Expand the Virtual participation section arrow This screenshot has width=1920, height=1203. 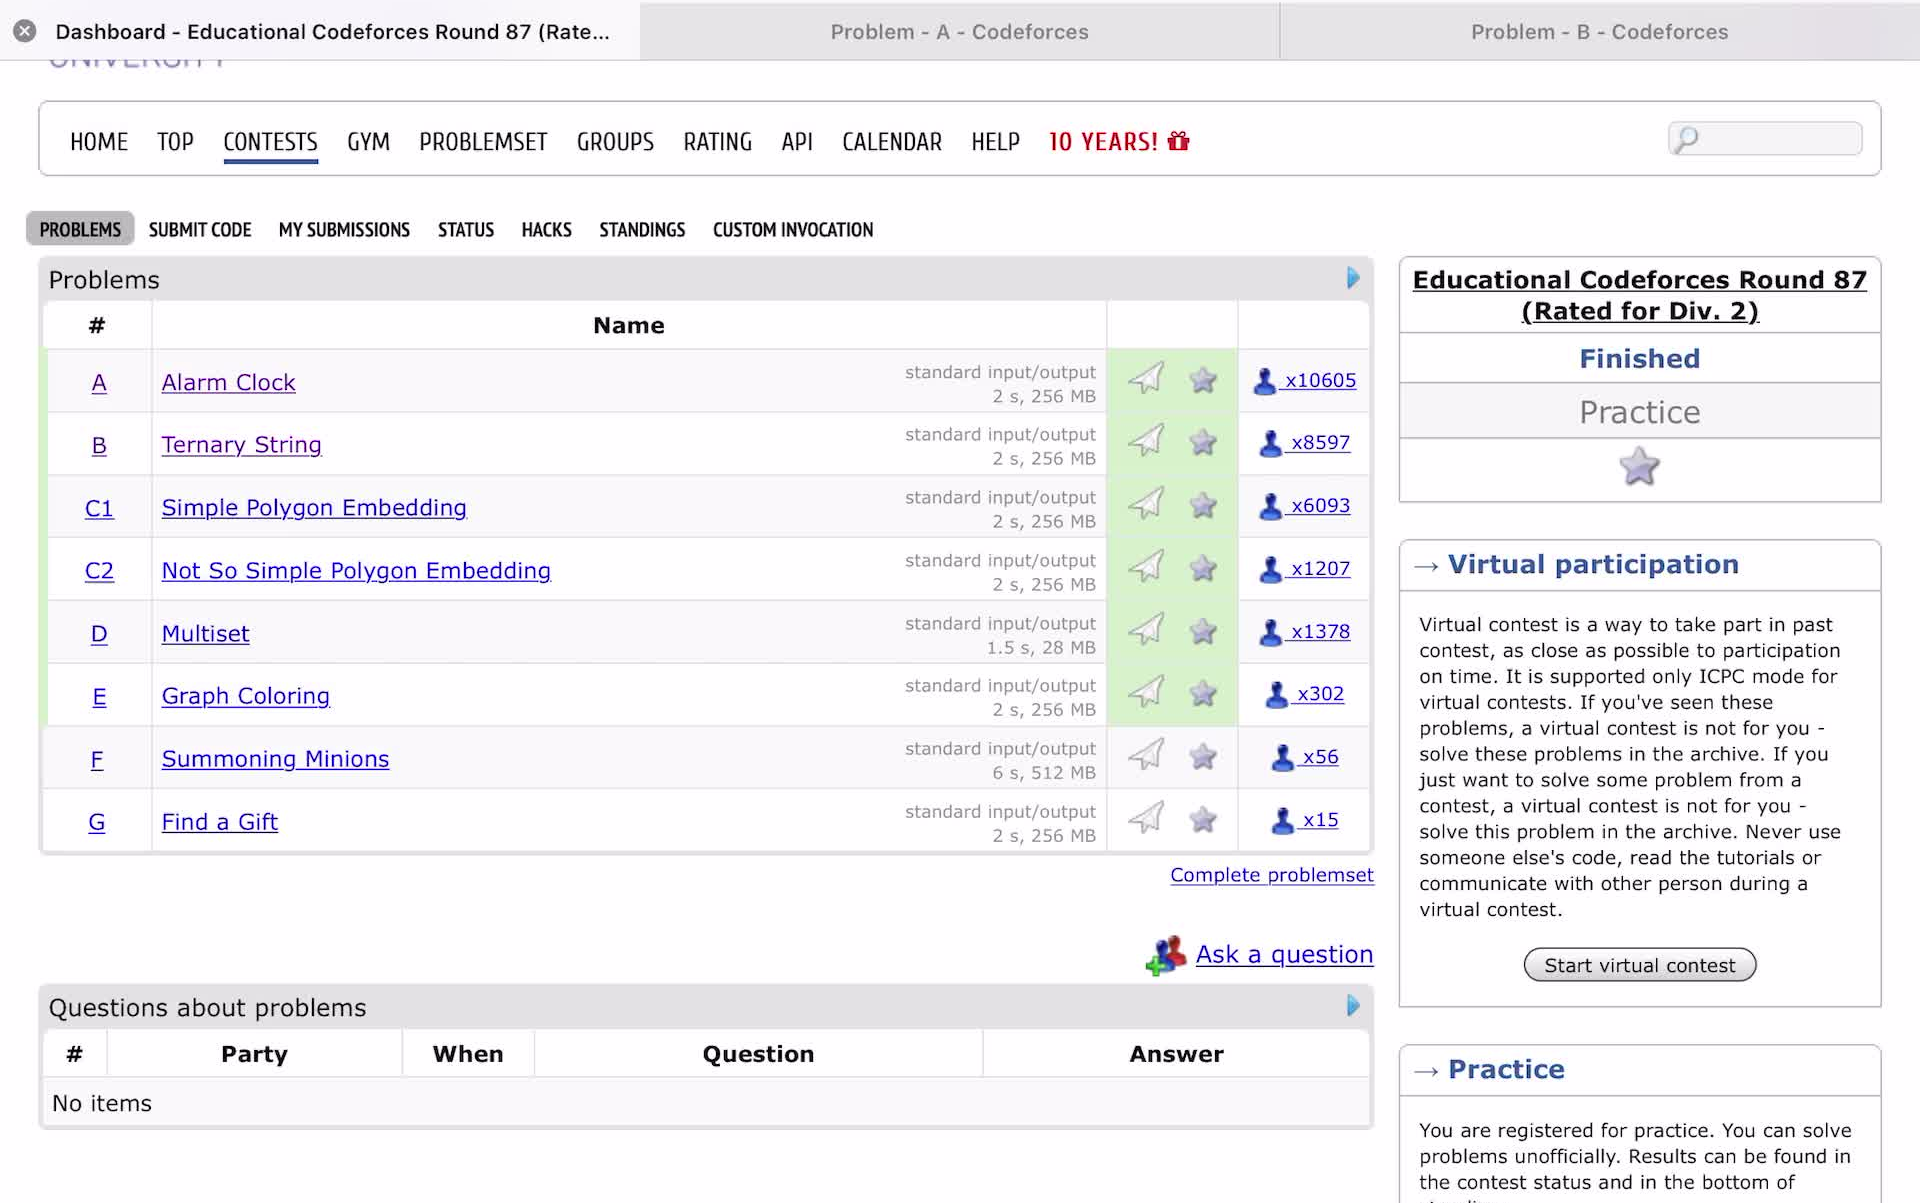pyautogui.click(x=1427, y=566)
